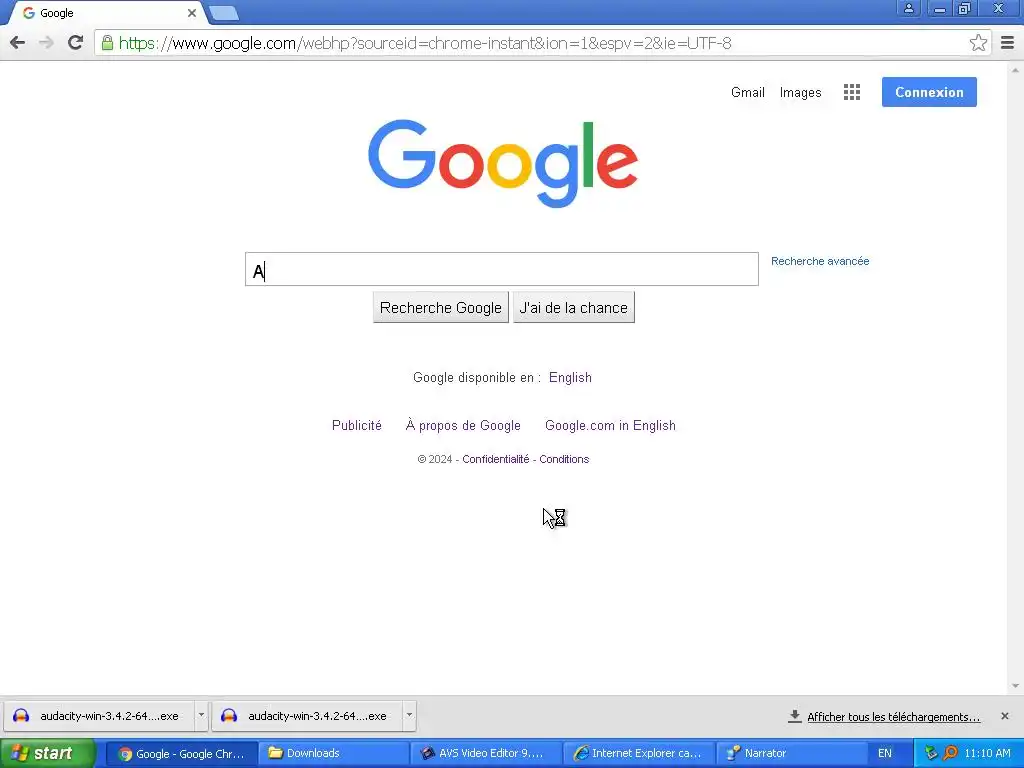Click the green padlock security icon
Screen dimensions: 1024x768
click(x=107, y=43)
